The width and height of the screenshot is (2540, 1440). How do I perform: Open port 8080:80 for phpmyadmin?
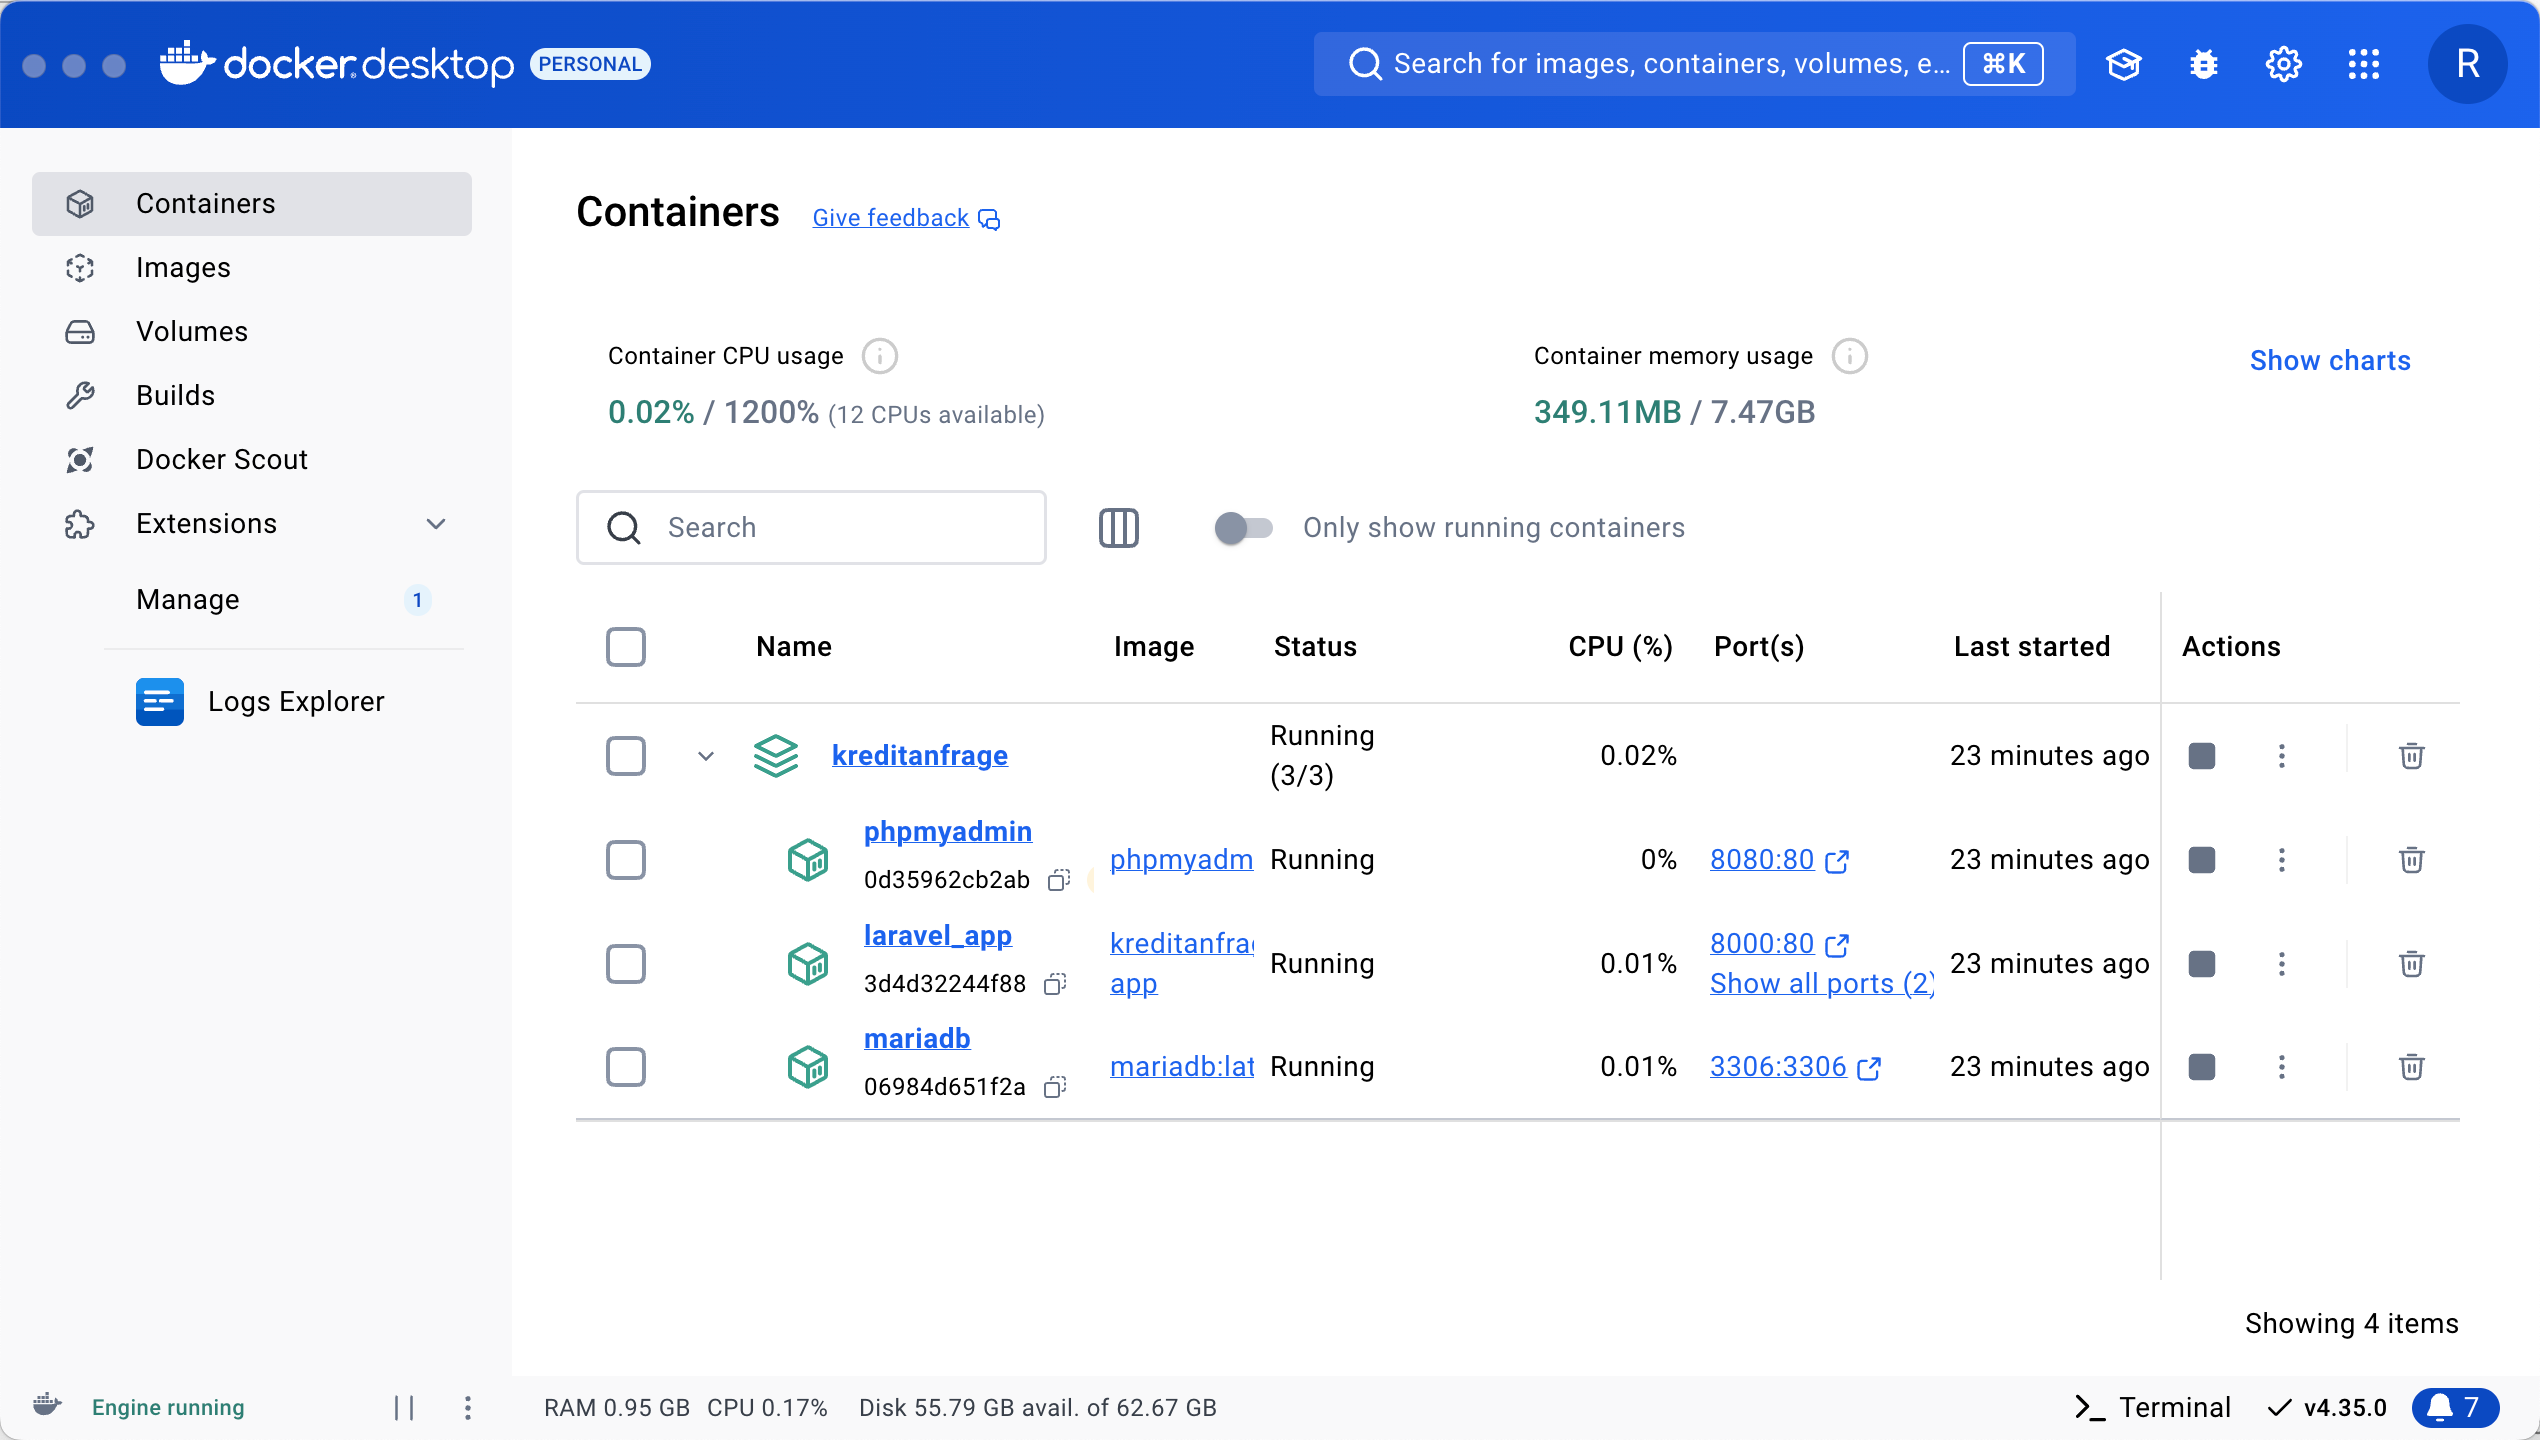1780,860
